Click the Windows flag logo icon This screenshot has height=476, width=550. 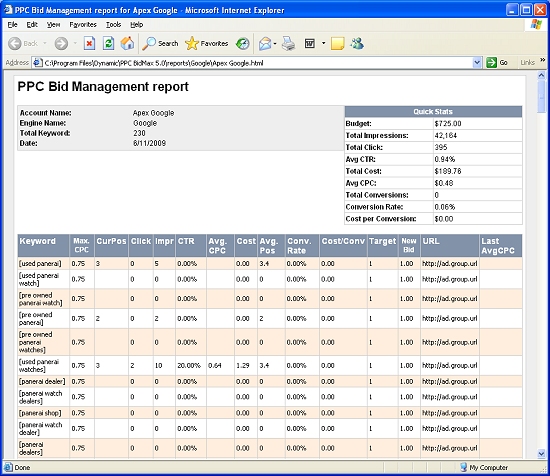[536, 25]
